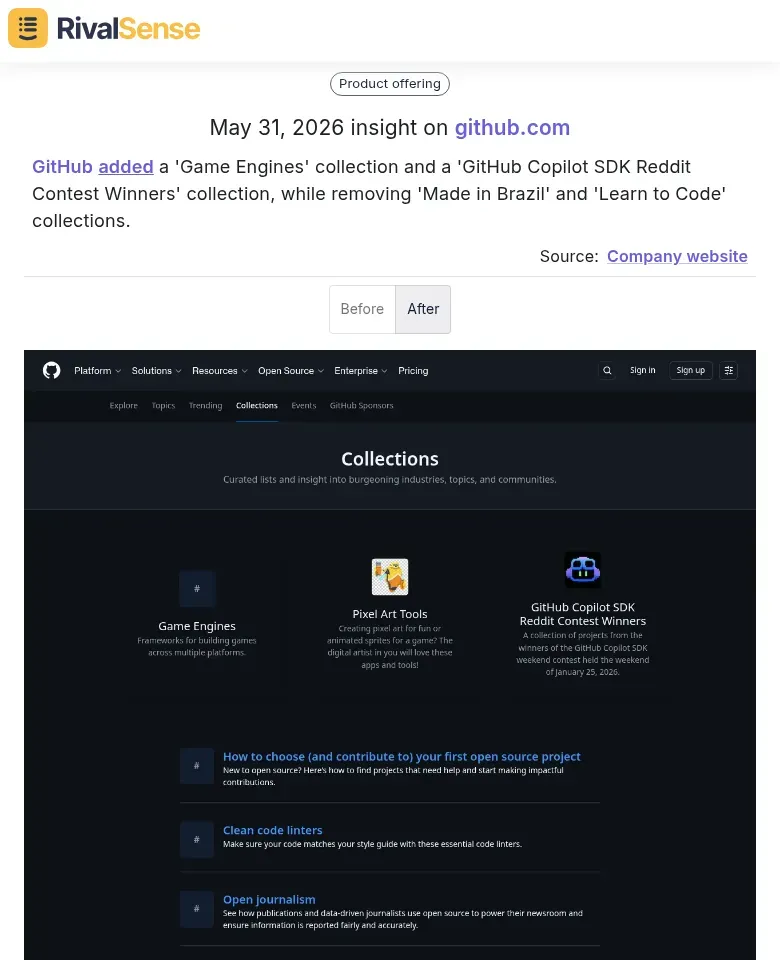This screenshot has height=960, width=780.
Task: Open the GitHub Sponsors tab
Action: click(361, 405)
